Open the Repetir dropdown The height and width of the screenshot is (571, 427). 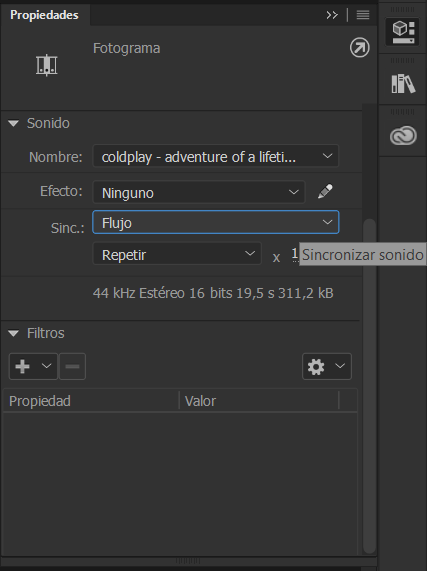point(177,254)
